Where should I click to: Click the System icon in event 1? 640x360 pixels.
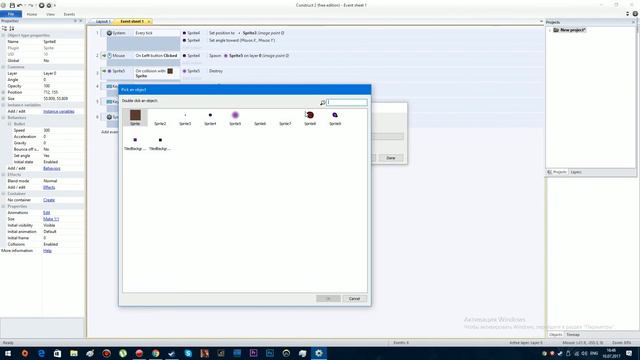[109, 33]
